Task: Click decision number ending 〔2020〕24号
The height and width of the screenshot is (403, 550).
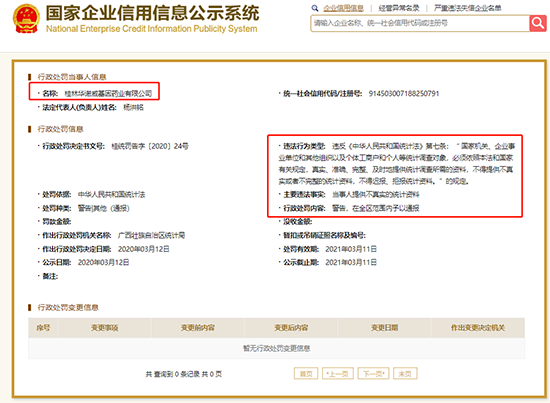Action: coord(150,146)
